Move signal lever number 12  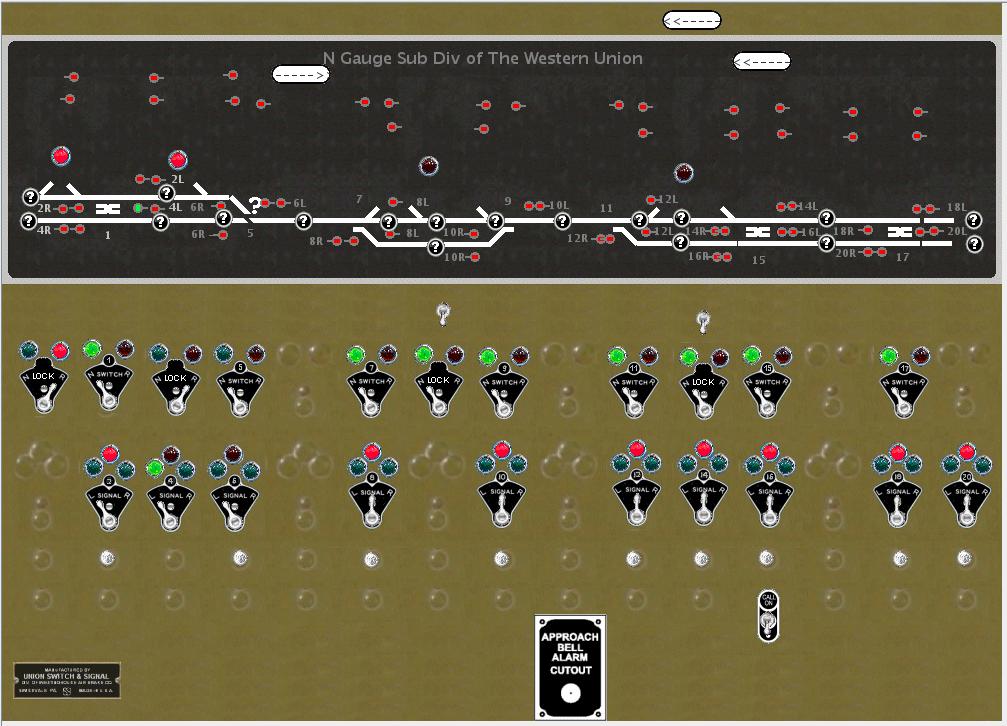636,498
